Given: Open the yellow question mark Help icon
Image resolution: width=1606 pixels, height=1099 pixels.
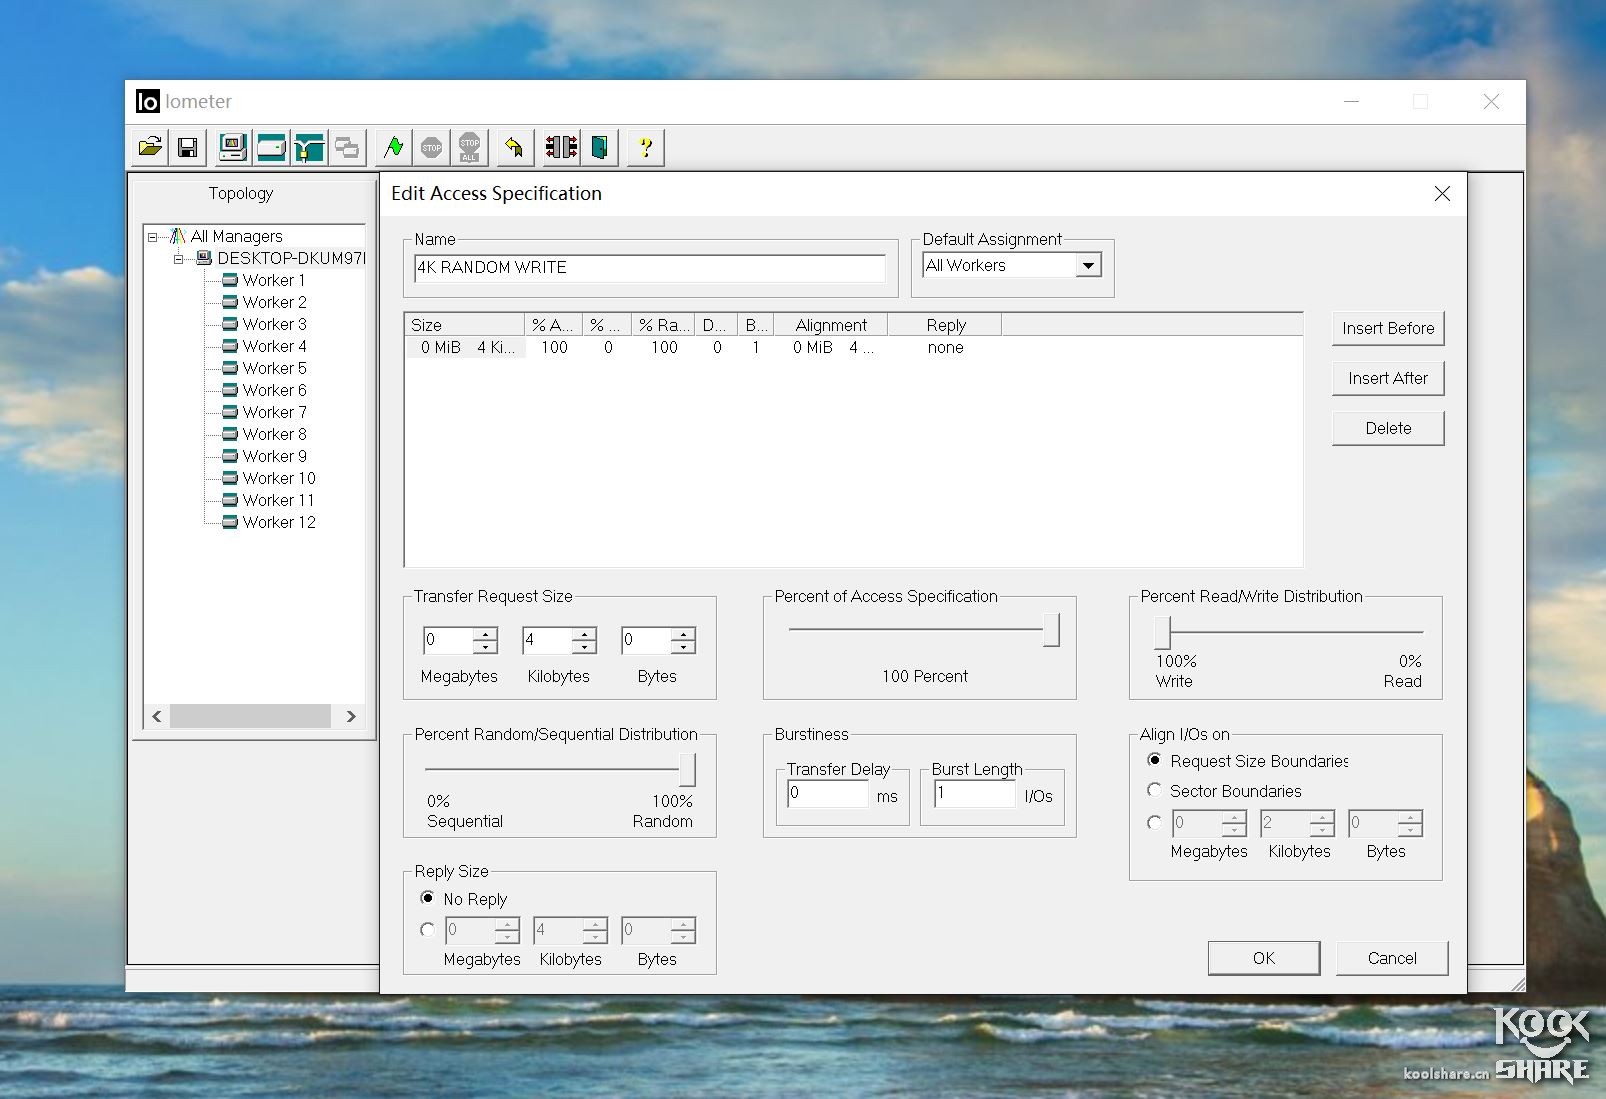Looking at the screenshot, I should pyautogui.click(x=645, y=148).
